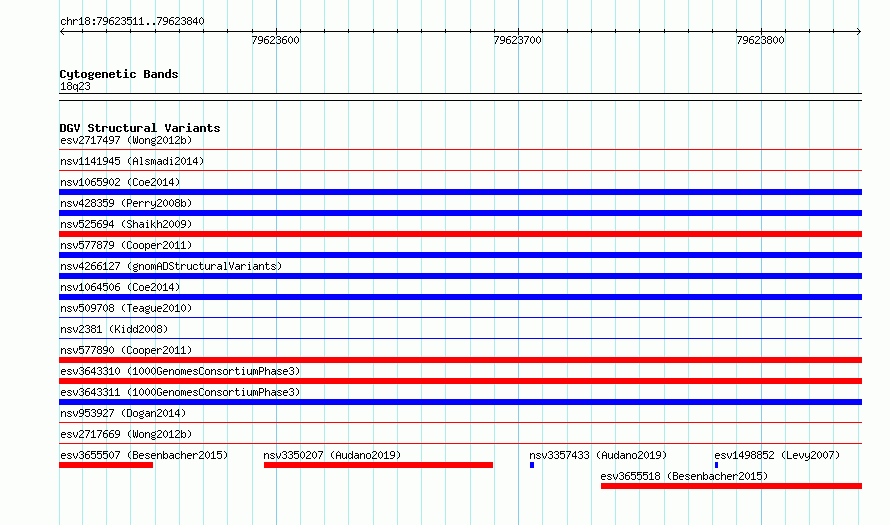Click the left arrow end of ruler
The height and width of the screenshot is (525, 890).
coord(62,32)
